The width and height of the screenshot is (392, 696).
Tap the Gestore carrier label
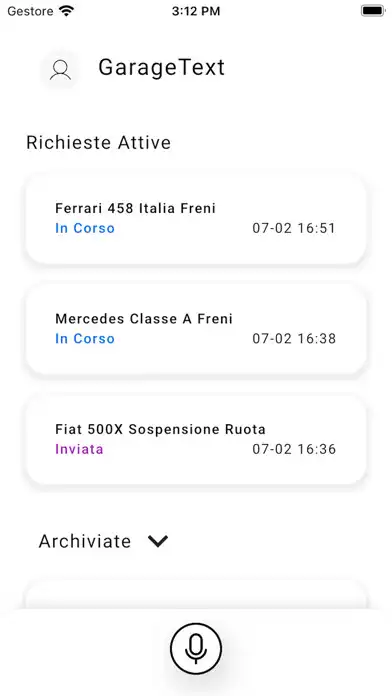[x=30, y=11]
